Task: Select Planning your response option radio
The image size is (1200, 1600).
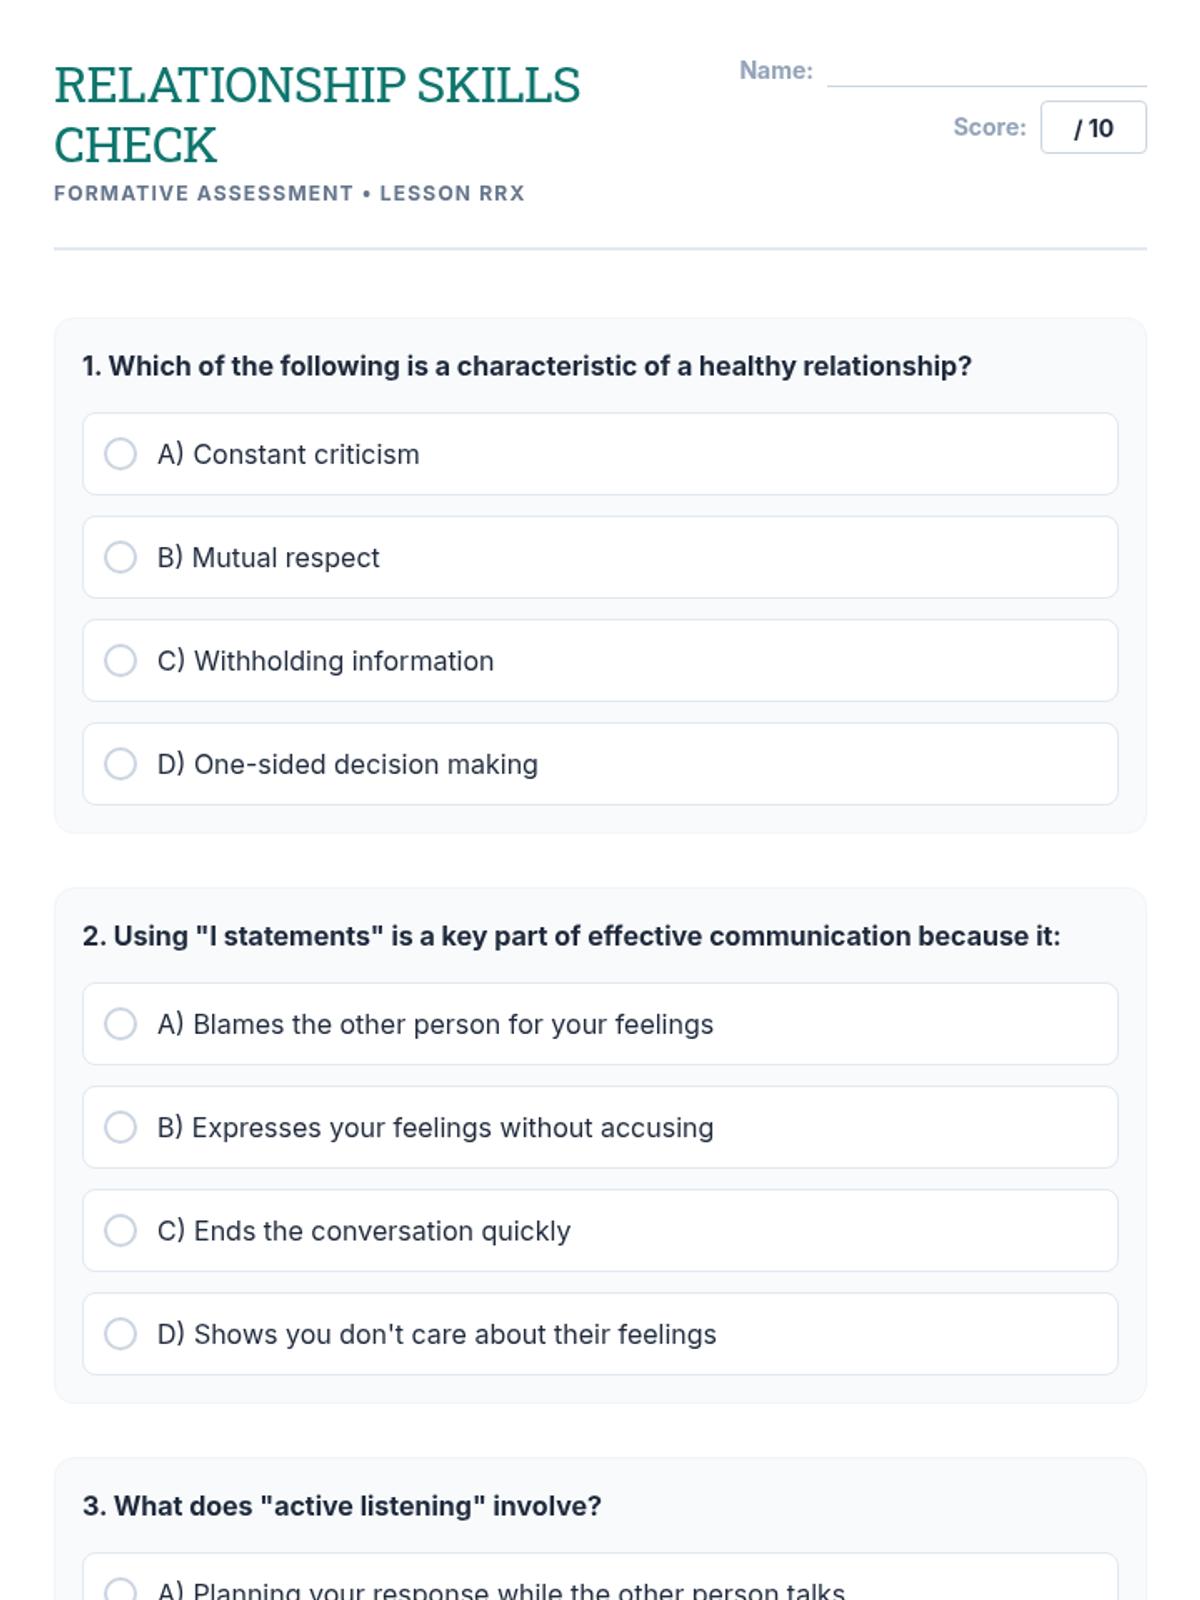Action: [120, 1590]
